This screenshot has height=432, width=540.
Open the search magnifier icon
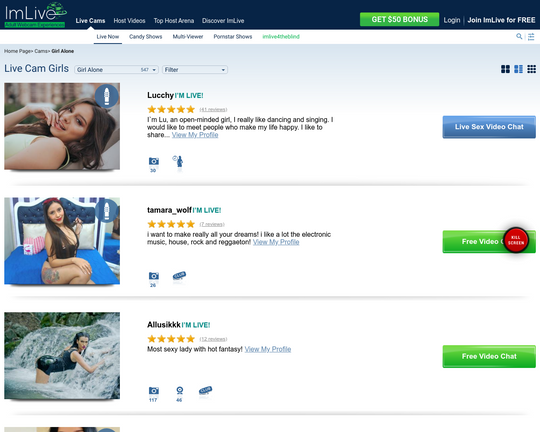(x=519, y=36)
